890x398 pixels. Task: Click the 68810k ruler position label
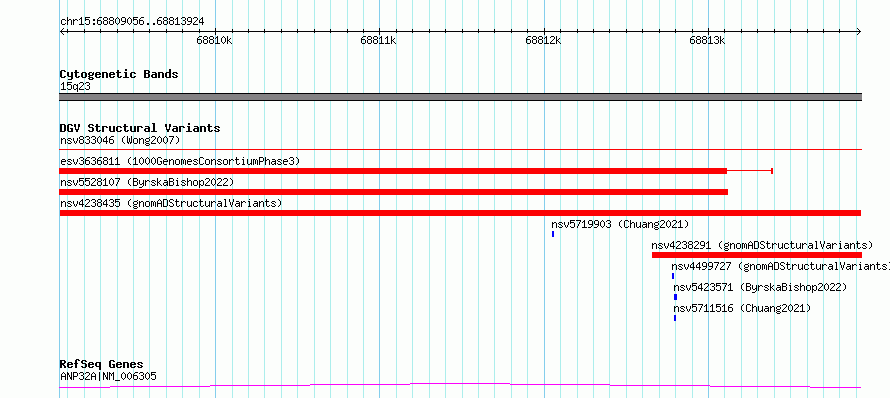click(215, 40)
